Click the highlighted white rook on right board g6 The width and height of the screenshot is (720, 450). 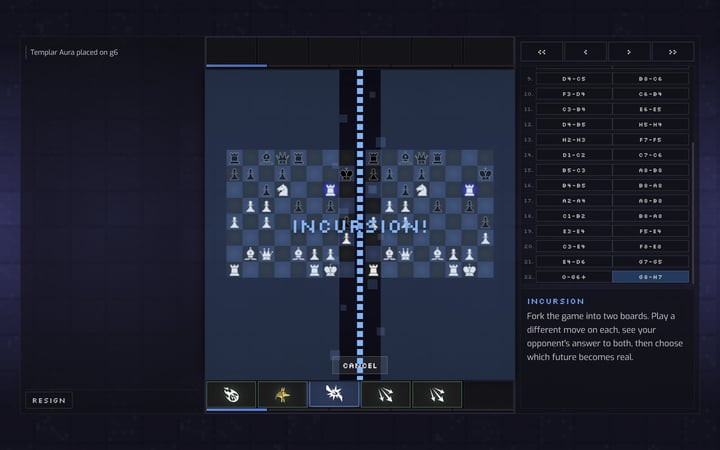click(x=469, y=190)
